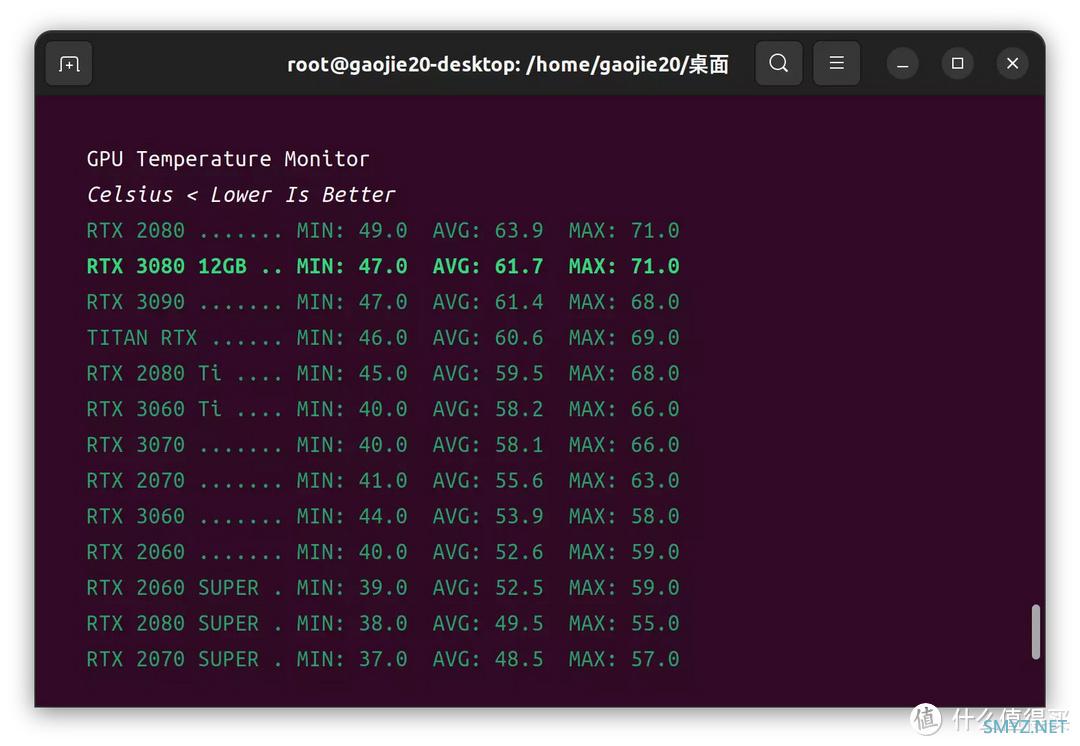Viewport: 1080px width, 746px height.
Task: Select the 'RTX 2080 Ti' label
Action: click(154, 373)
